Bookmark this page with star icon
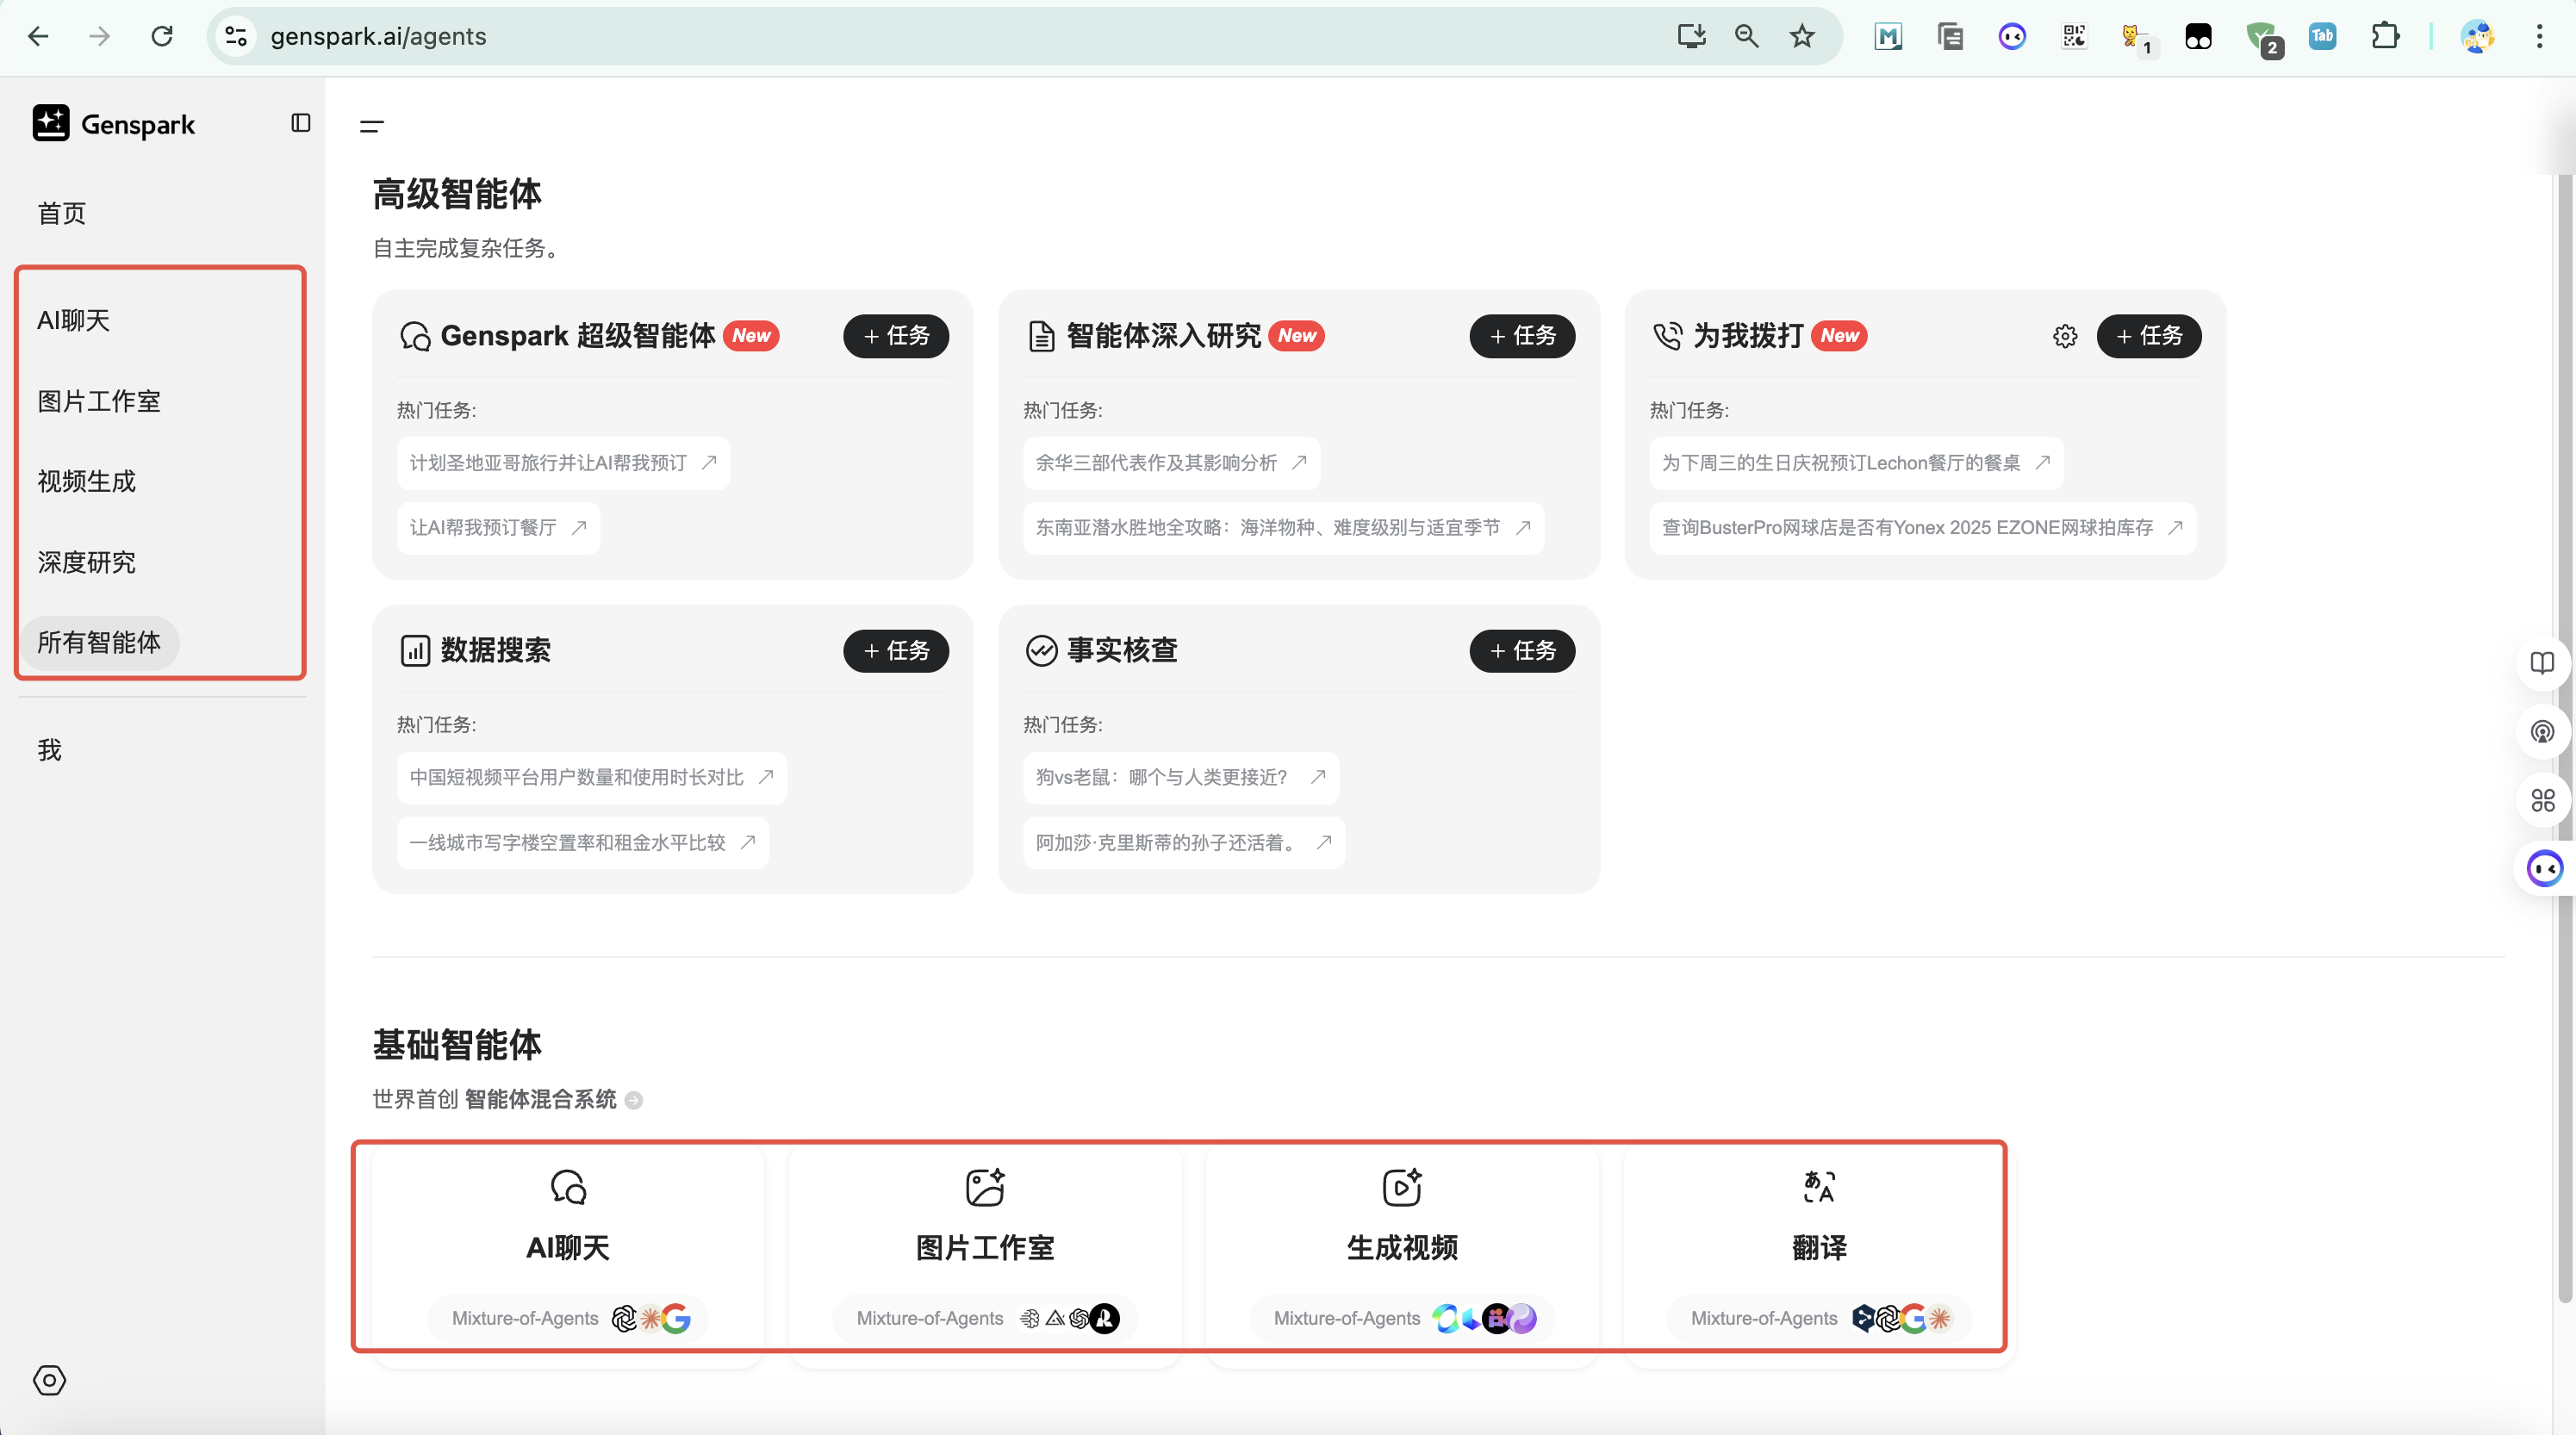The image size is (2576, 1435). (x=1802, y=36)
